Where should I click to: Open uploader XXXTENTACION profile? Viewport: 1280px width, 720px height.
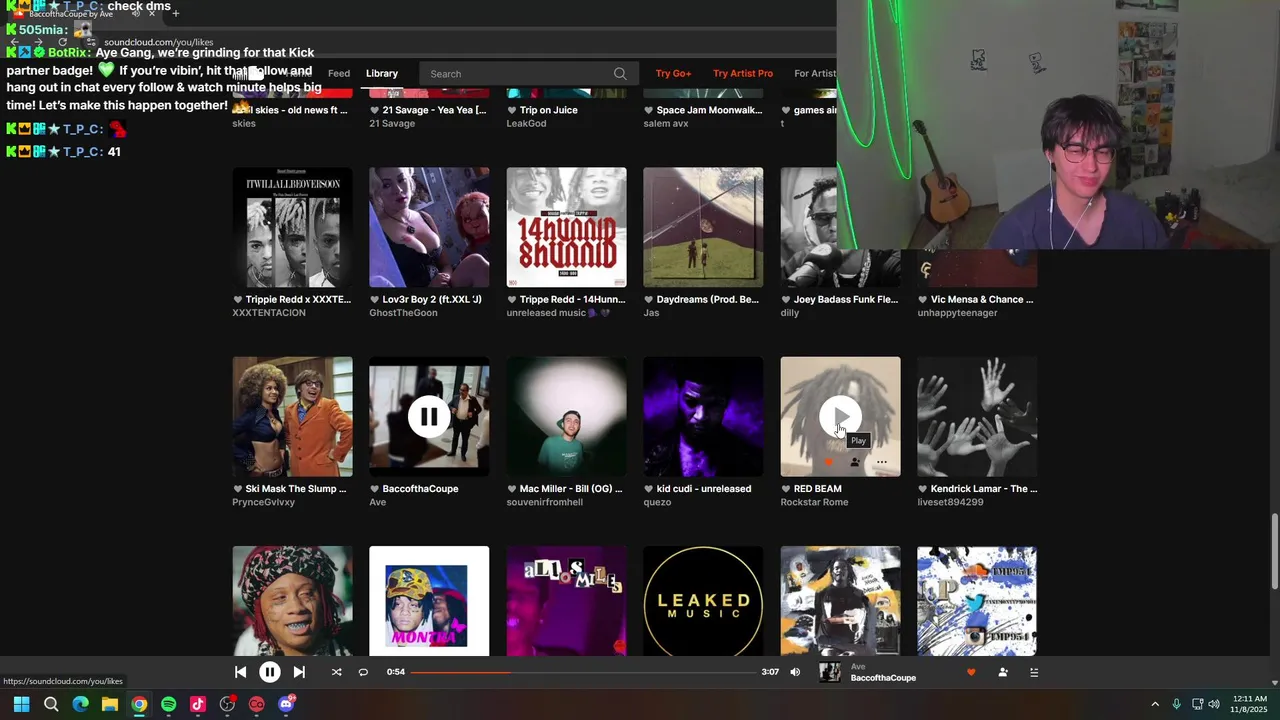pos(269,313)
